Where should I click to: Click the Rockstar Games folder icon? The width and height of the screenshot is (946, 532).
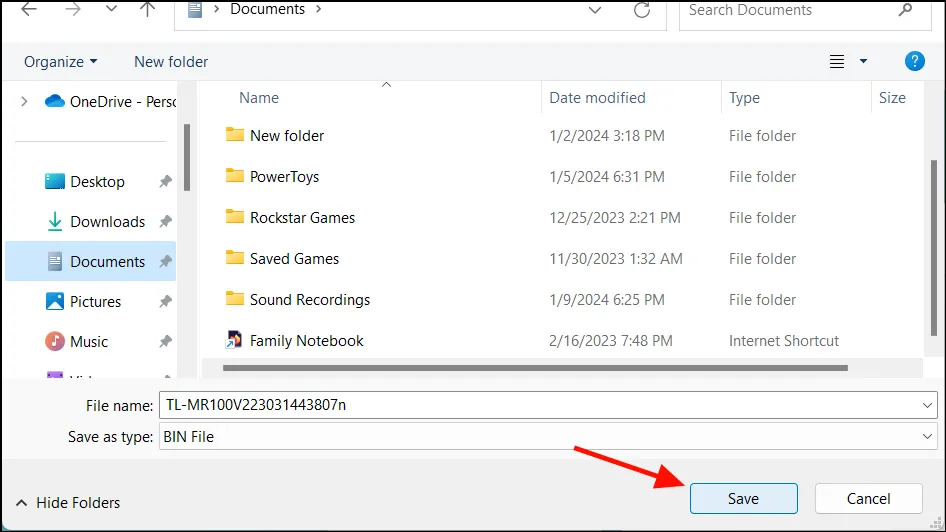point(235,217)
